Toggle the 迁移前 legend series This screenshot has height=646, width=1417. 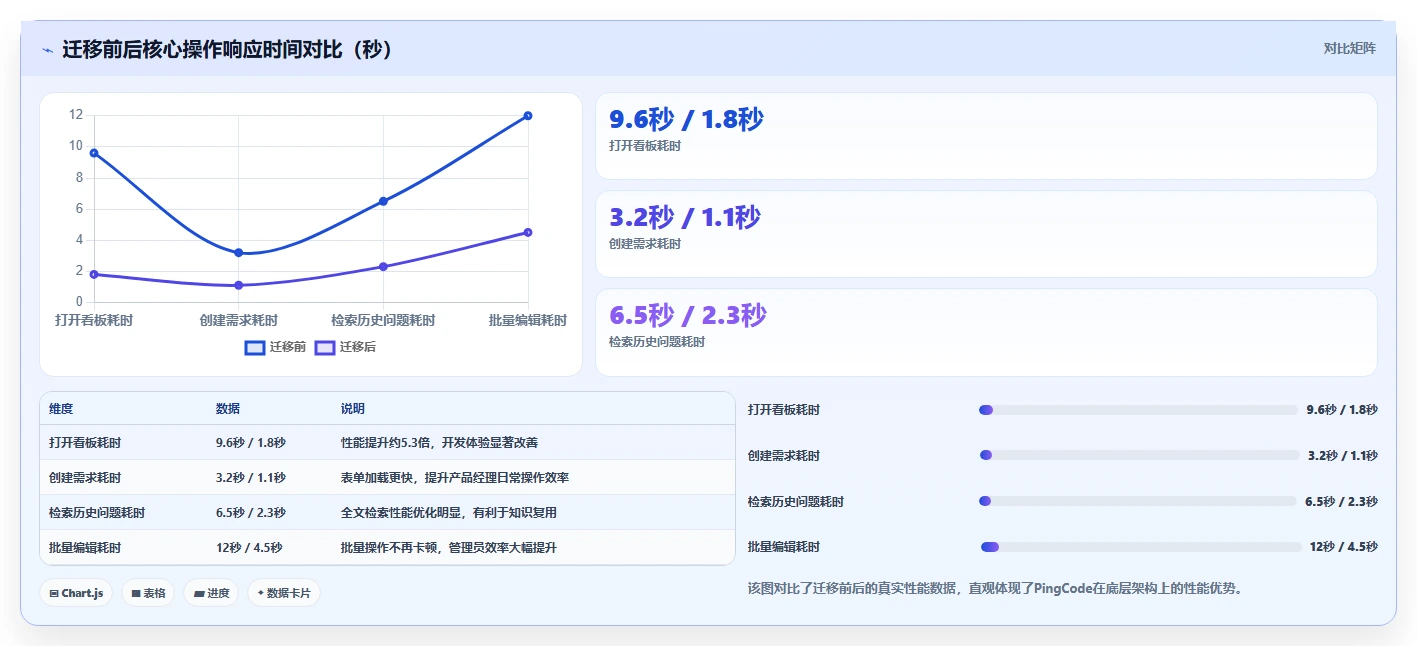tap(275, 347)
